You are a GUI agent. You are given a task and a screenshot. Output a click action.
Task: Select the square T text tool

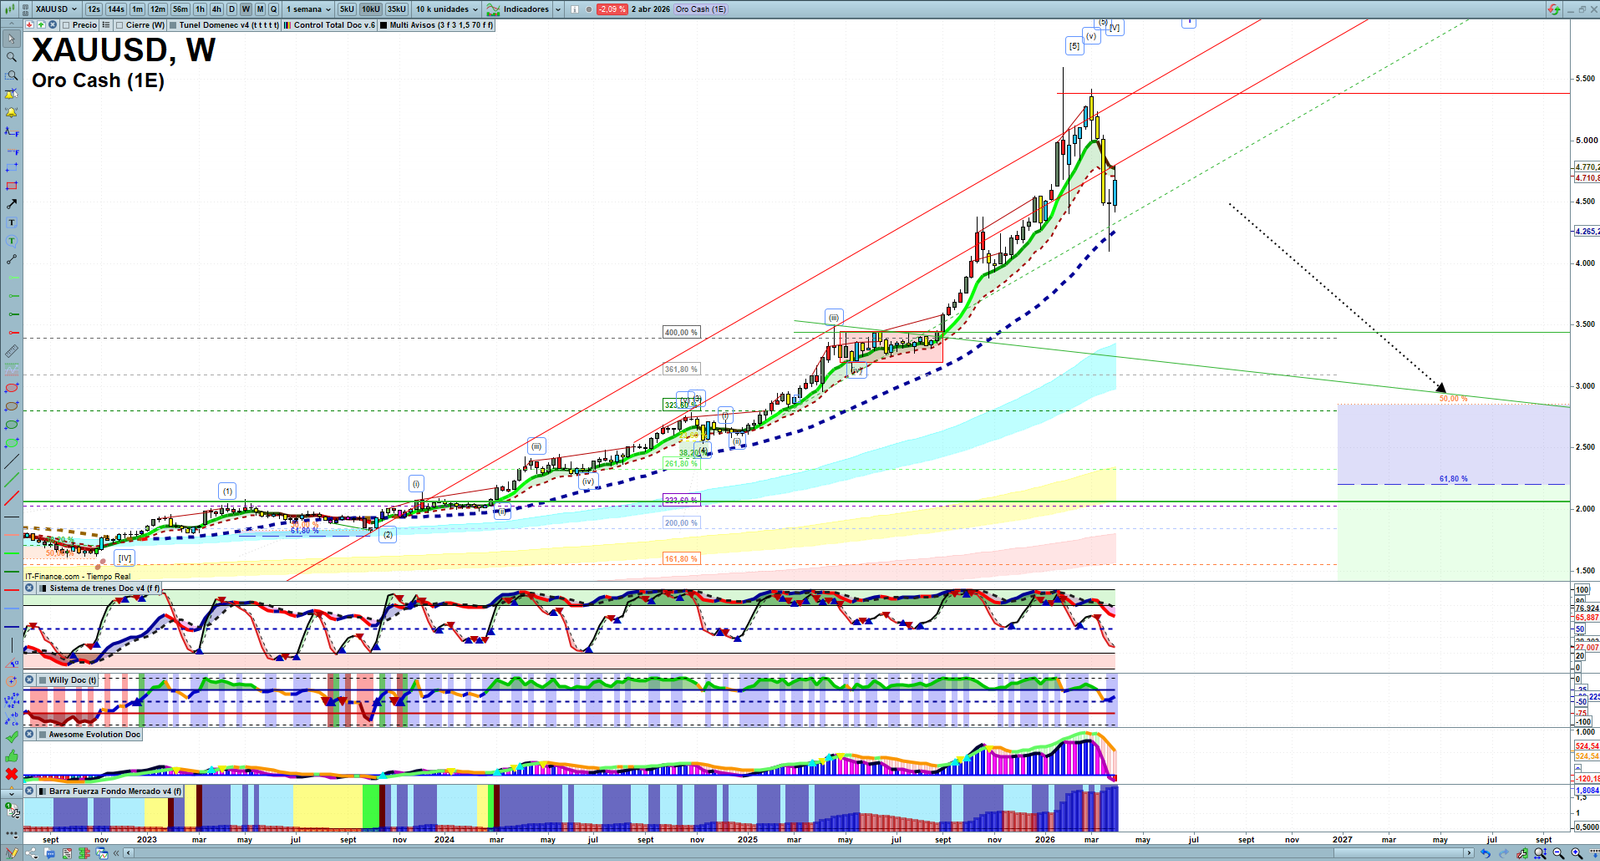(x=12, y=222)
